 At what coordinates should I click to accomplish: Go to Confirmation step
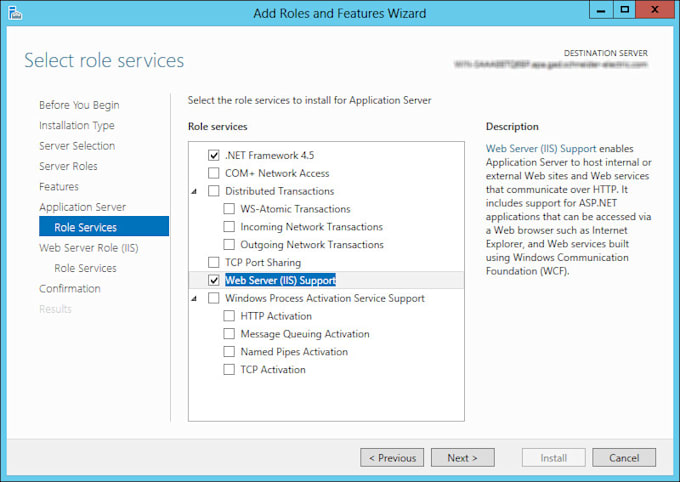point(69,289)
